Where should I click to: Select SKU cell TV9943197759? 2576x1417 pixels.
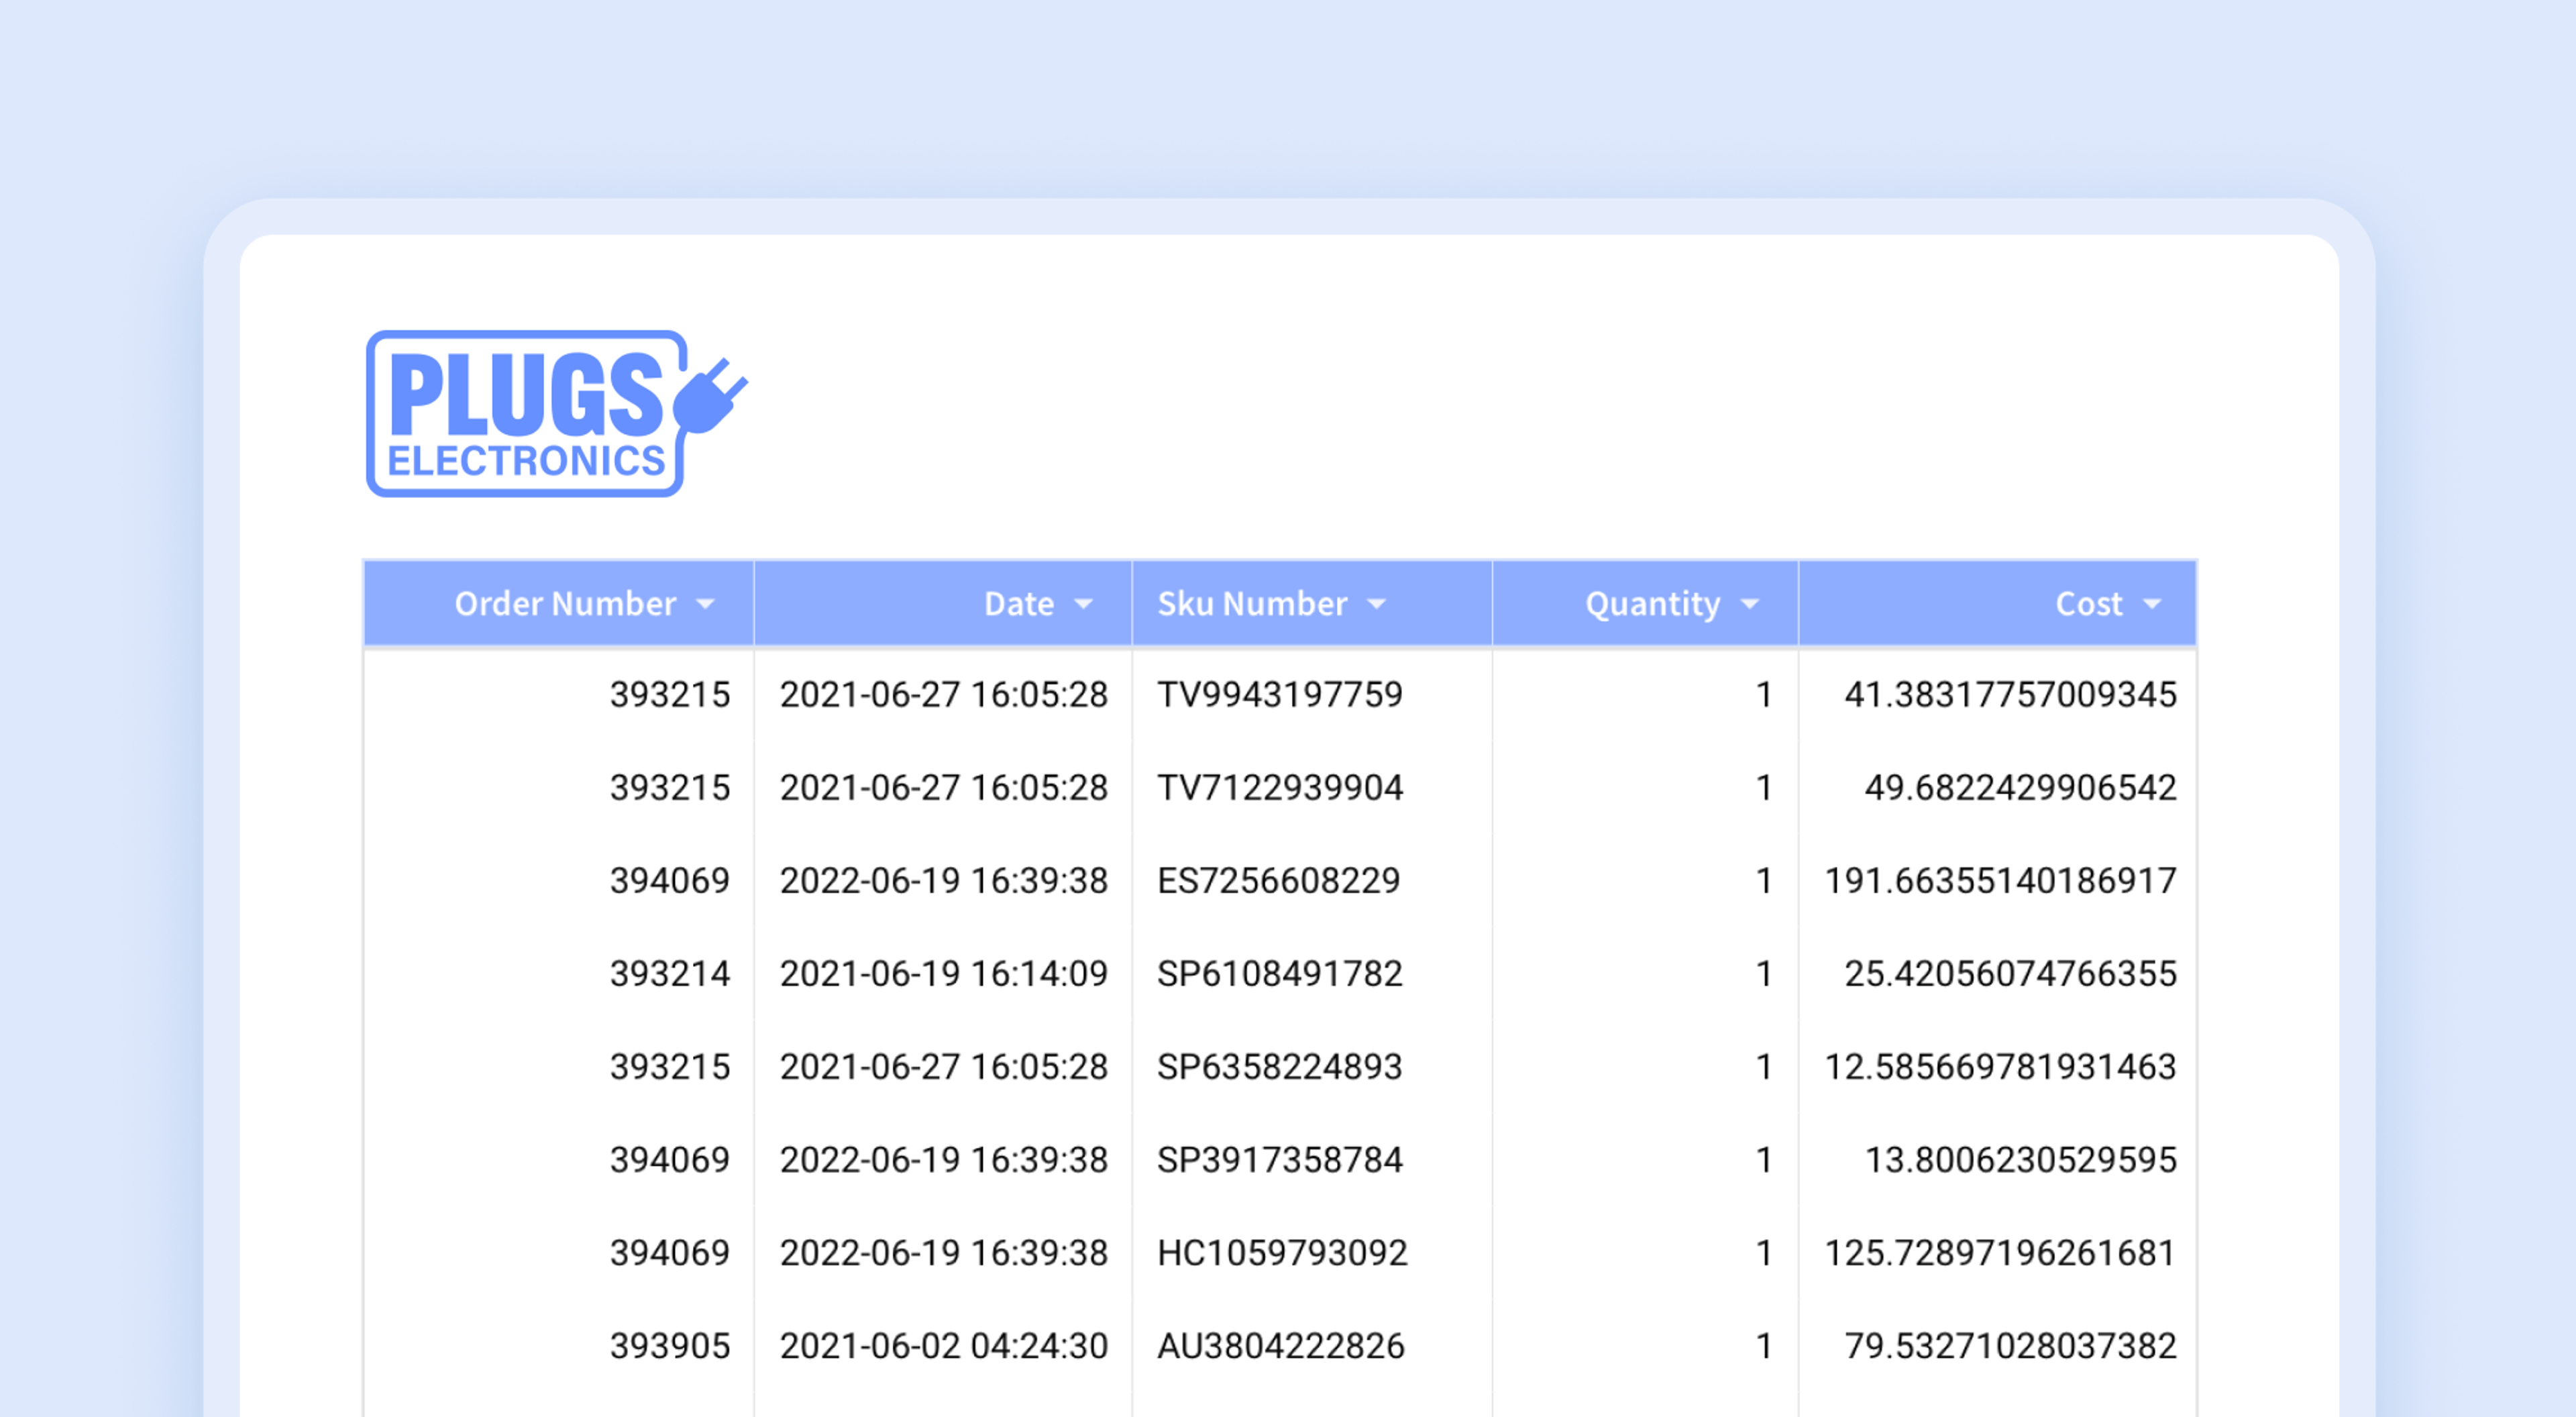tap(1280, 694)
